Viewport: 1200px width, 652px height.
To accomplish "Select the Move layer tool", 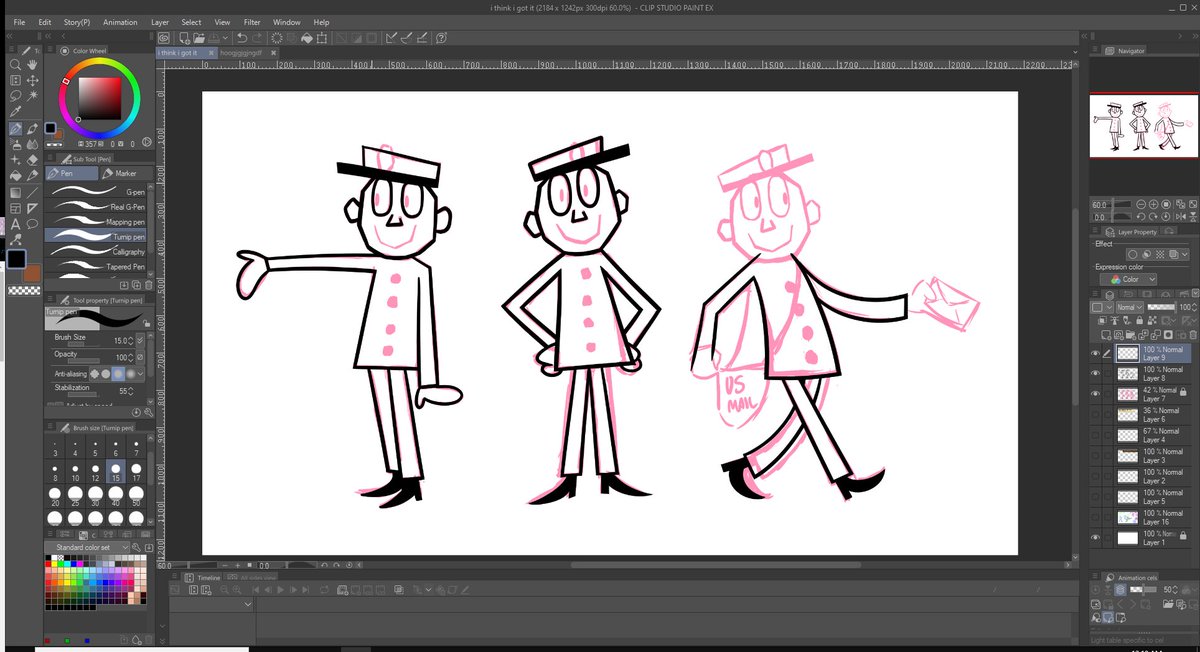I will coord(32,80).
